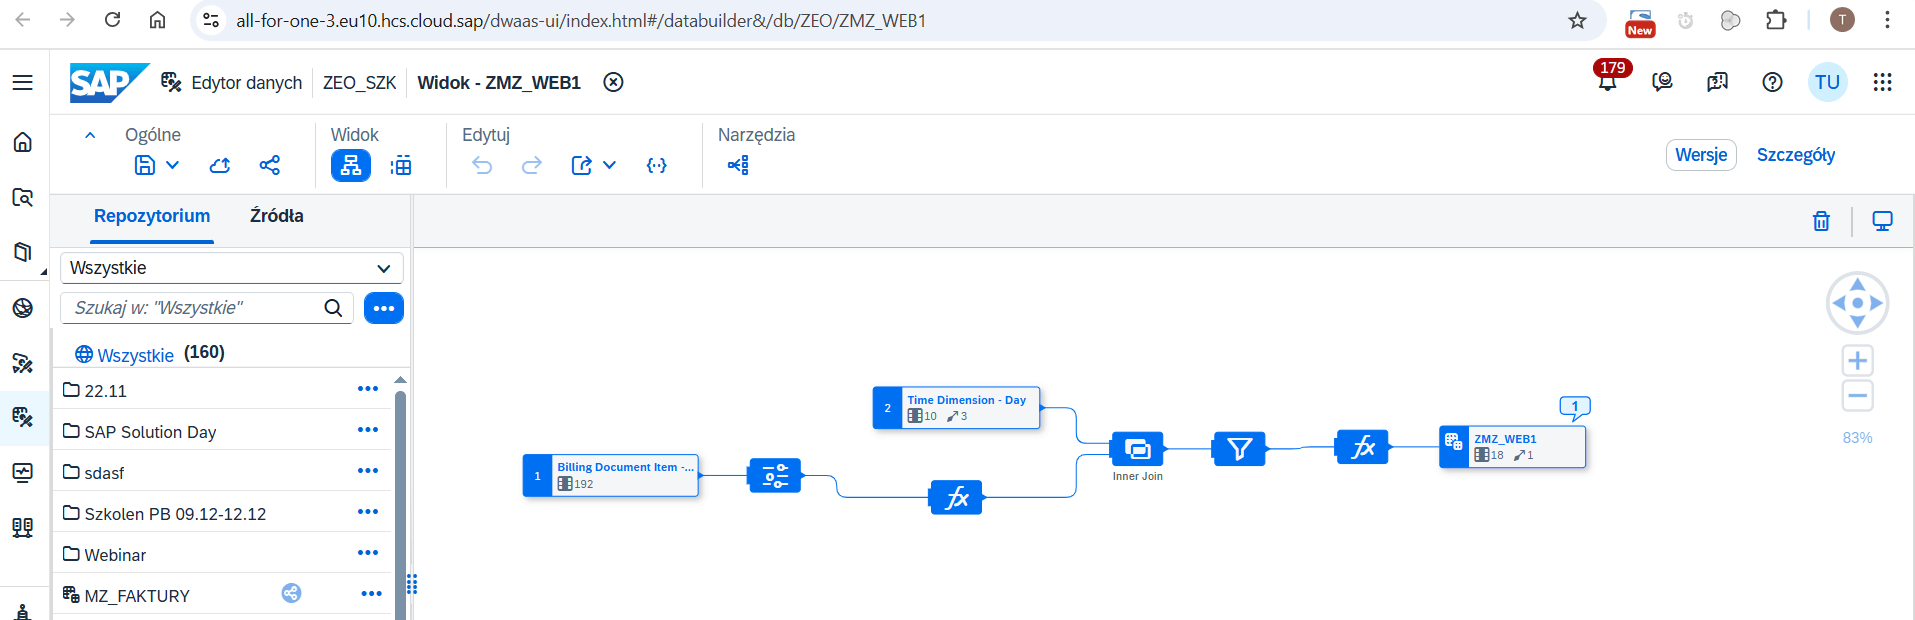
Task: Open the blue more options button beside search
Action: [384, 308]
